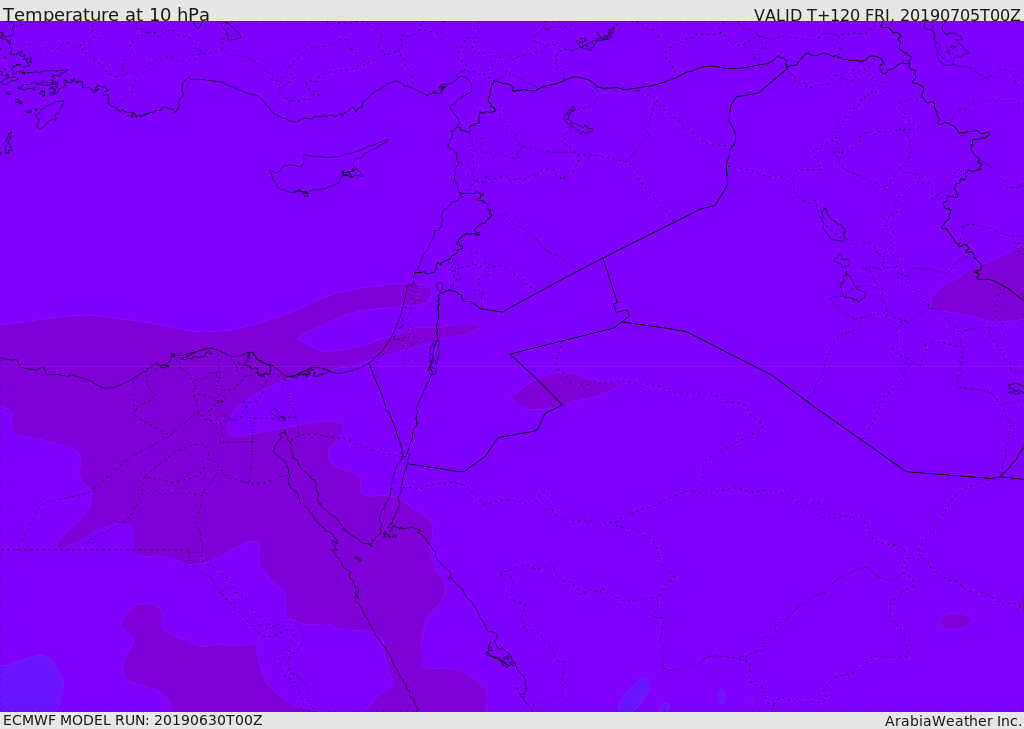Click the 'ECMWF MODEL RUN: 20190630T00Z' text
Viewport: 1024px width, 729px height.
[132, 720]
